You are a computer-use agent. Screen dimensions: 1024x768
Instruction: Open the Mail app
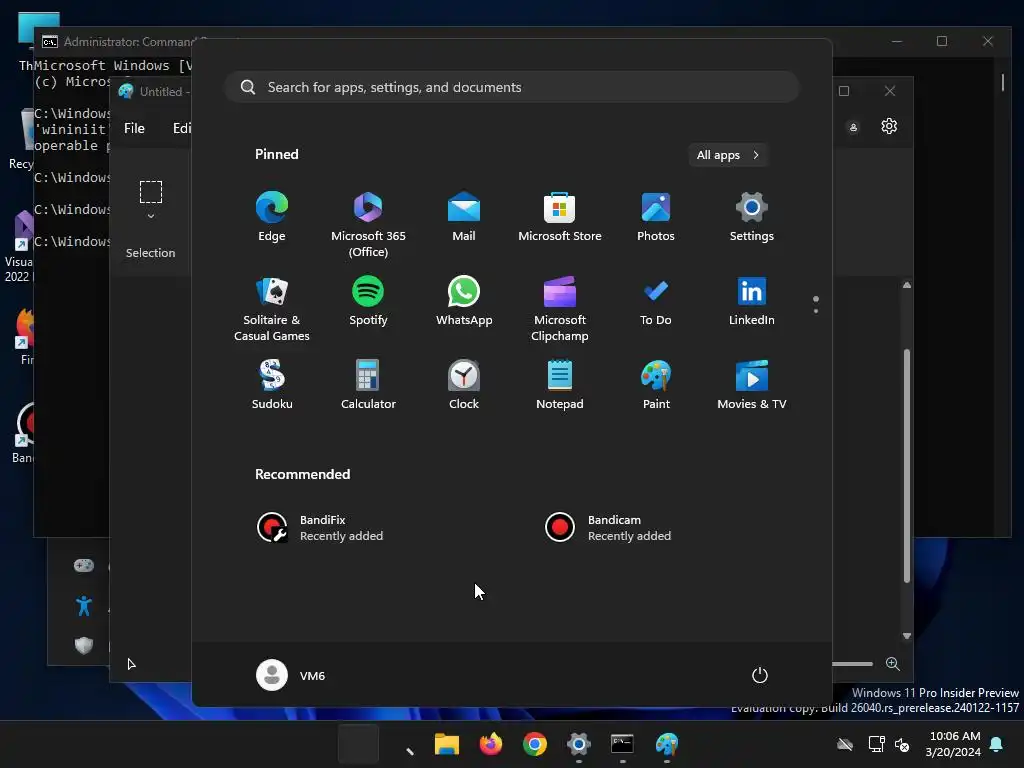pyautogui.click(x=464, y=217)
